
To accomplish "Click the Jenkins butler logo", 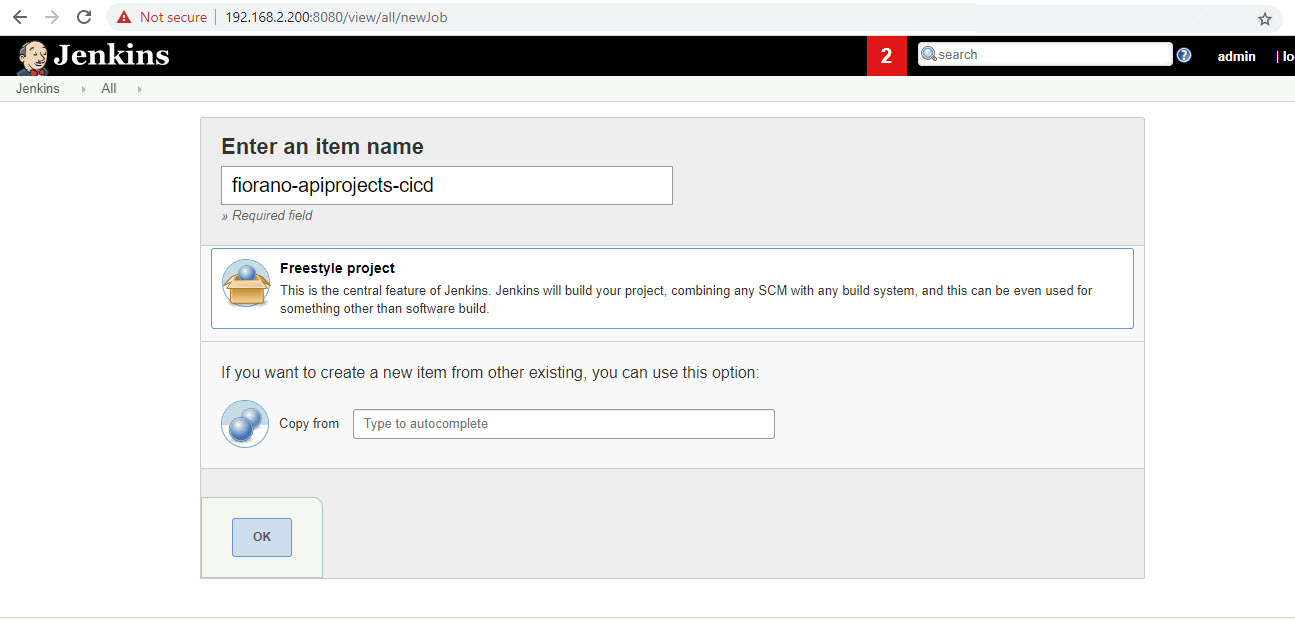I will click(x=32, y=57).
